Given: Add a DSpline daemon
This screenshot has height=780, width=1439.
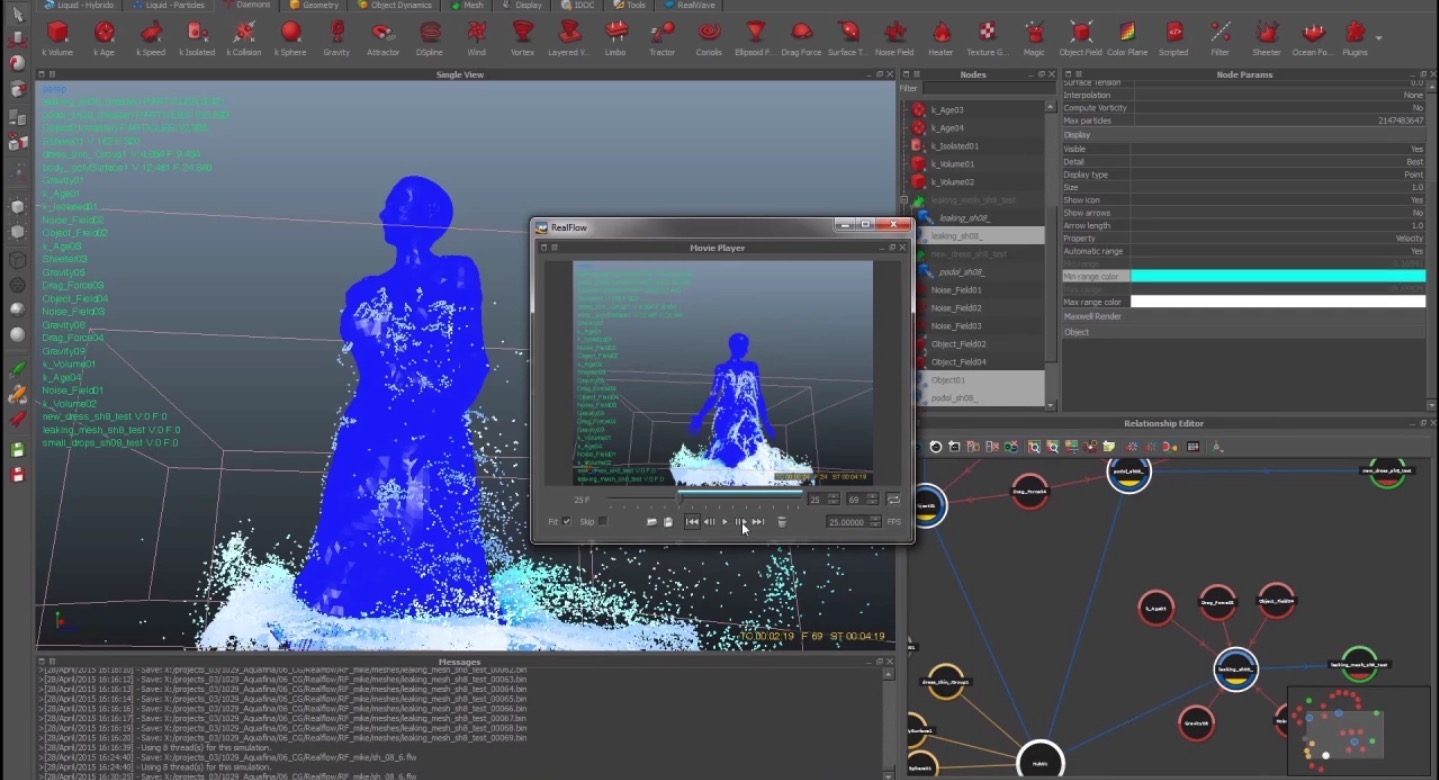Looking at the screenshot, I should 430,38.
